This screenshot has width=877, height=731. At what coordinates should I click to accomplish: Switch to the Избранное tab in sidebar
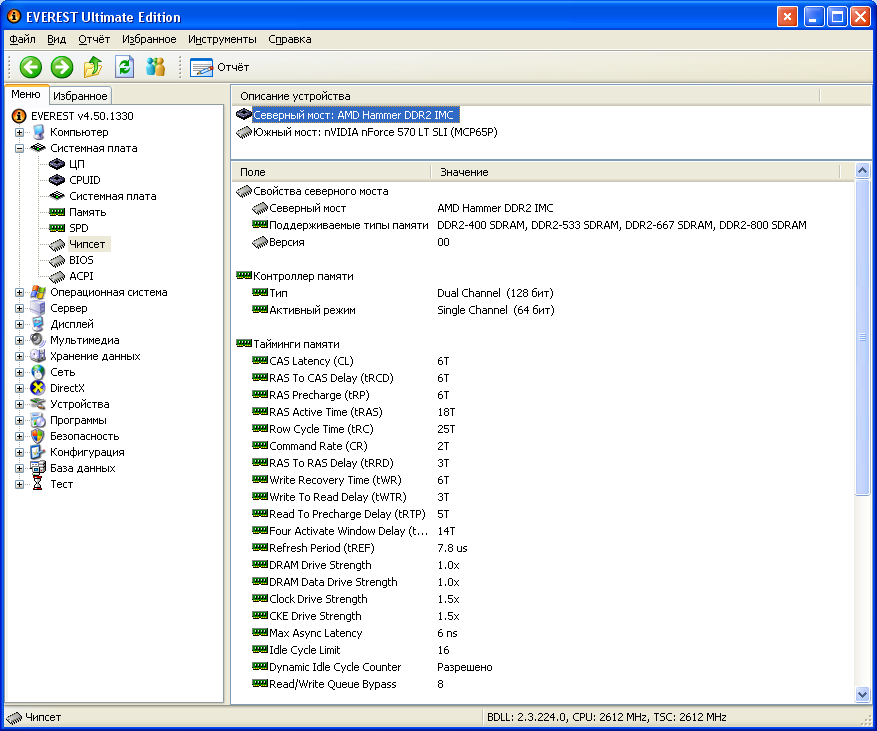[x=80, y=96]
